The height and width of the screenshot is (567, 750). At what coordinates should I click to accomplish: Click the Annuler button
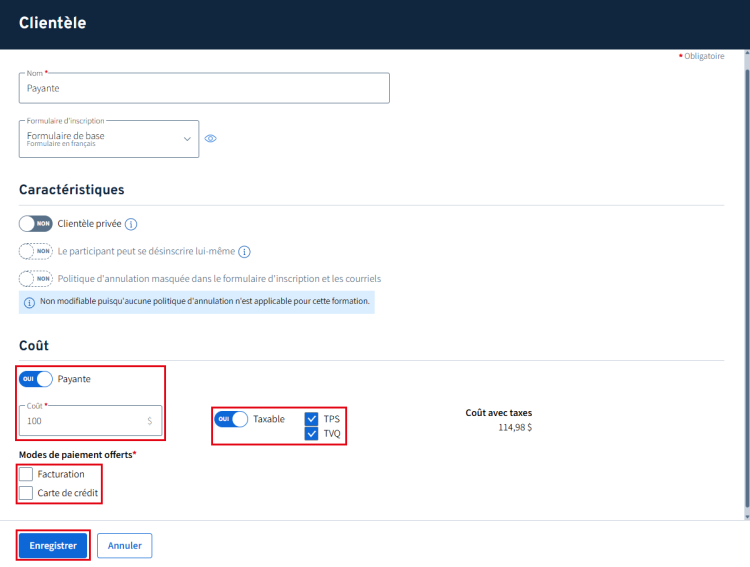click(x=124, y=546)
